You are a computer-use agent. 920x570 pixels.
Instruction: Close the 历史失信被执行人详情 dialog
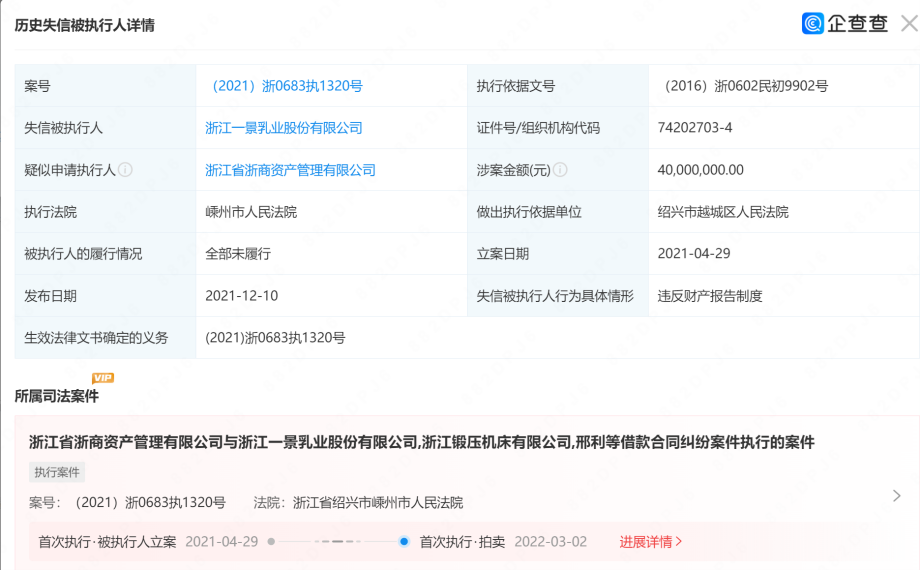(x=910, y=24)
